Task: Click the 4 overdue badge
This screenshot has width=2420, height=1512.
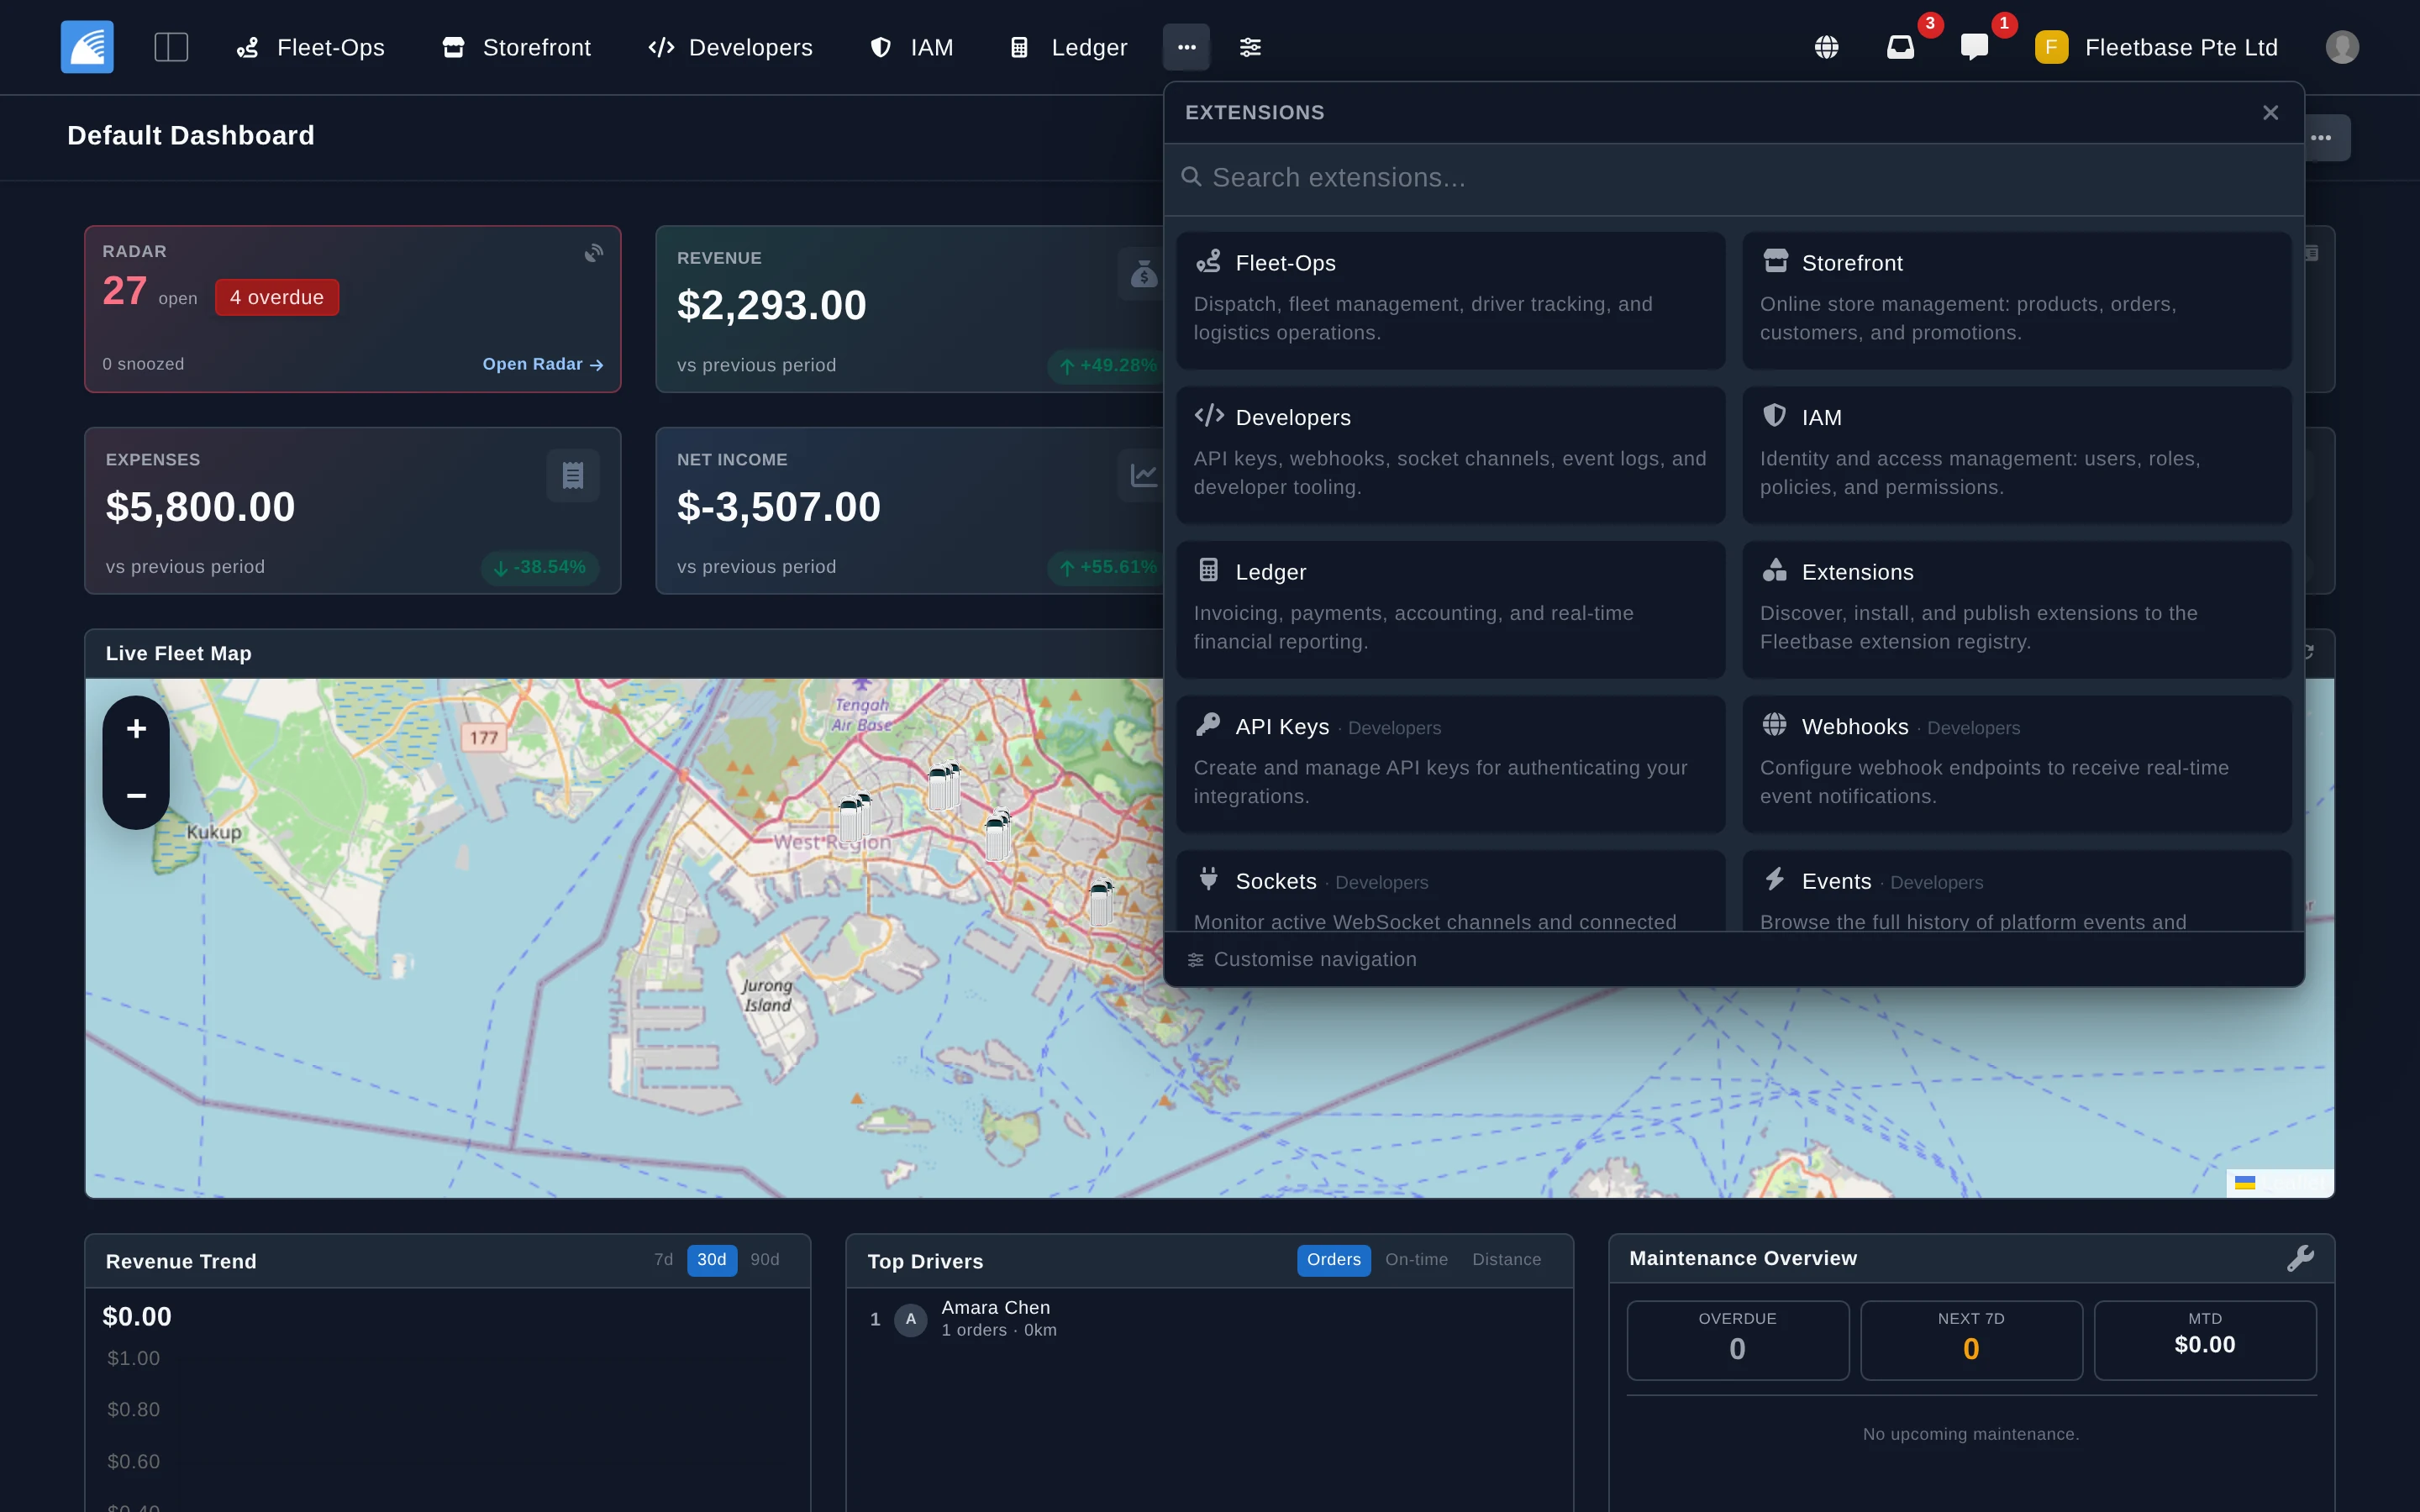Action: coord(277,297)
